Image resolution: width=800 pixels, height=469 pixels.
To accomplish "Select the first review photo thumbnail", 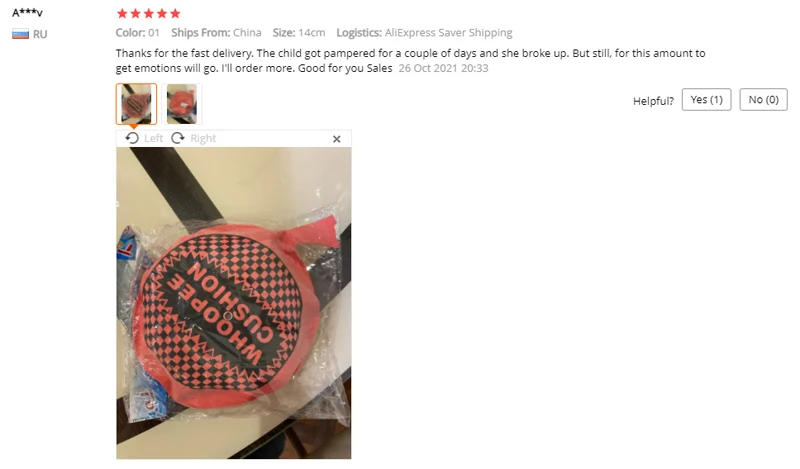I will [136, 104].
